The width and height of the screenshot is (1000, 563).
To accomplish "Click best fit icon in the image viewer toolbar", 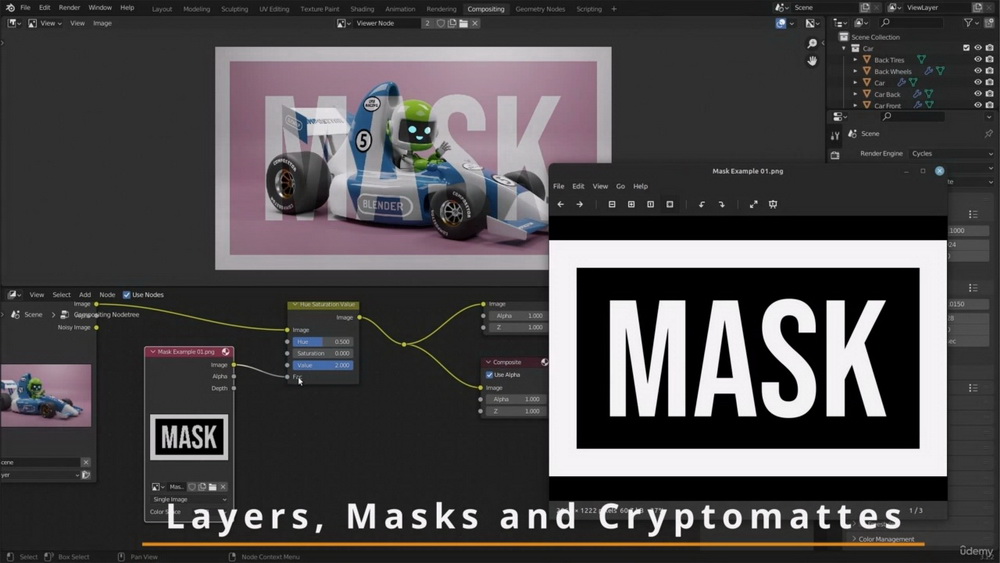I will click(x=670, y=205).
